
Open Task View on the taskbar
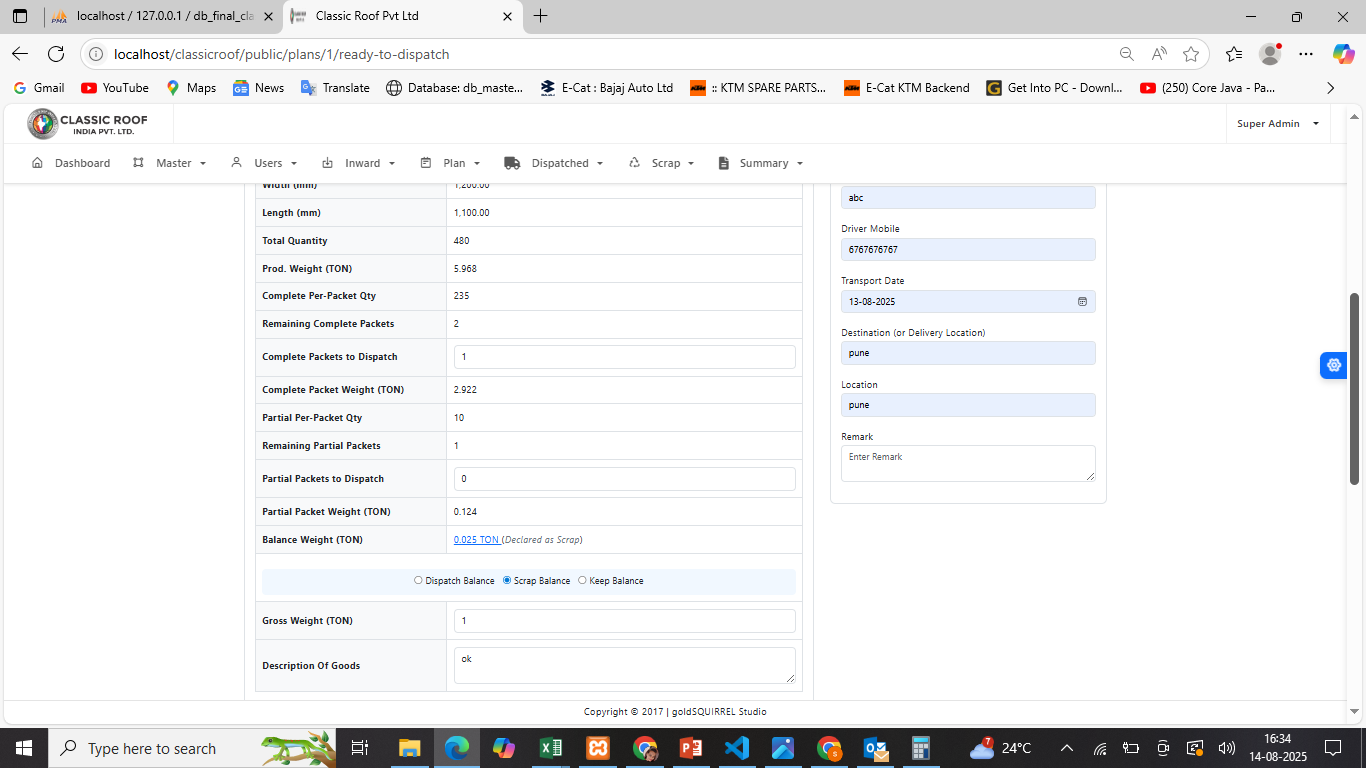[x=361, y=748]
